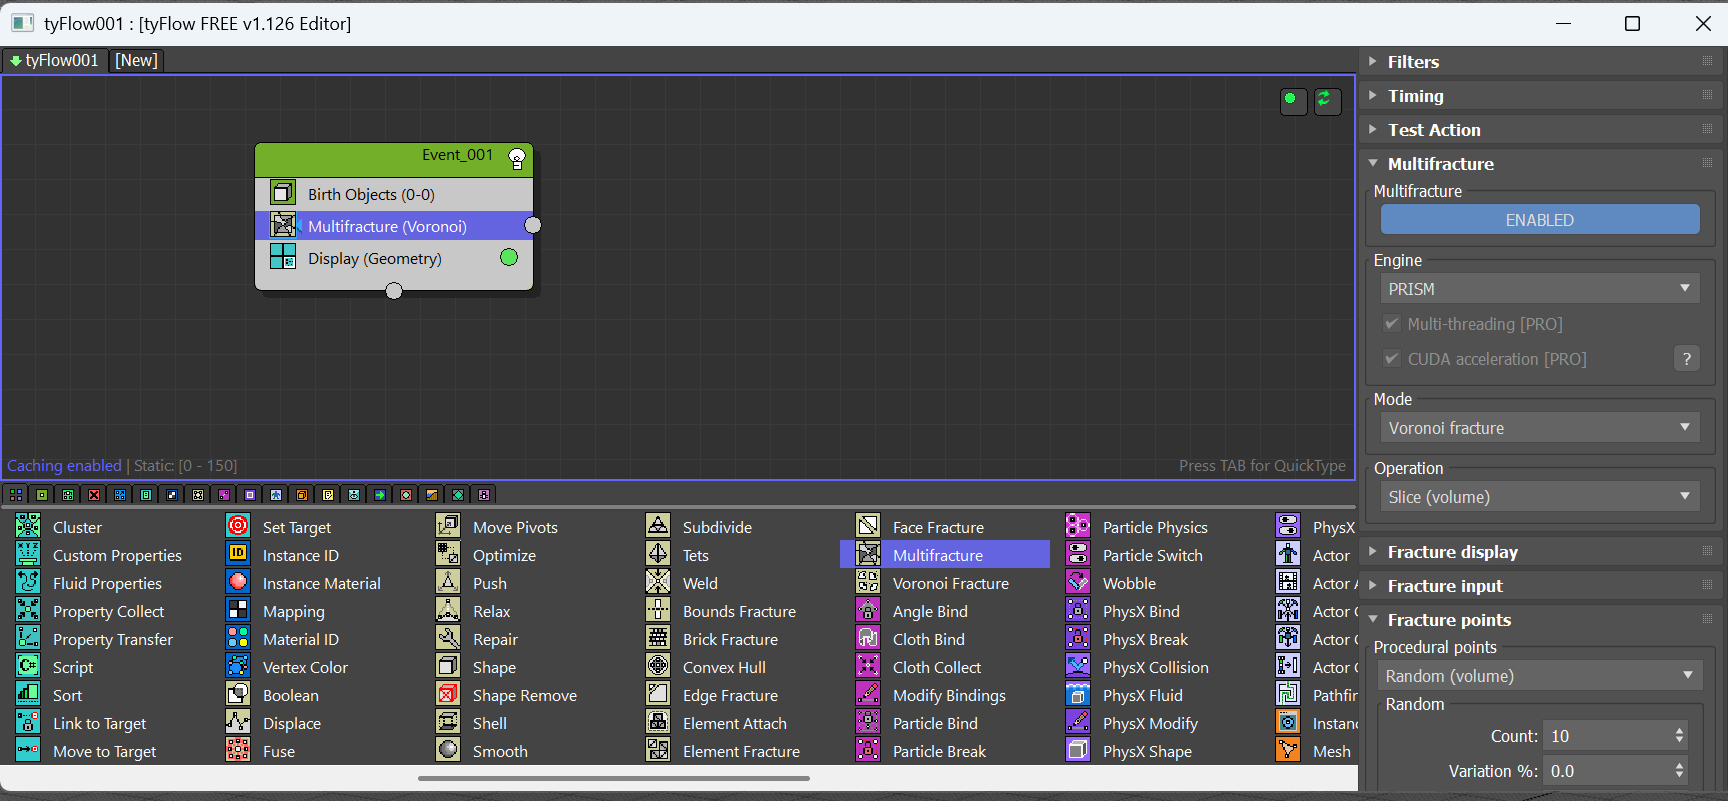Select Birth Objects (0-0) operator row
The width and height of the screenshot is (1728, 801).
point(394,194)
